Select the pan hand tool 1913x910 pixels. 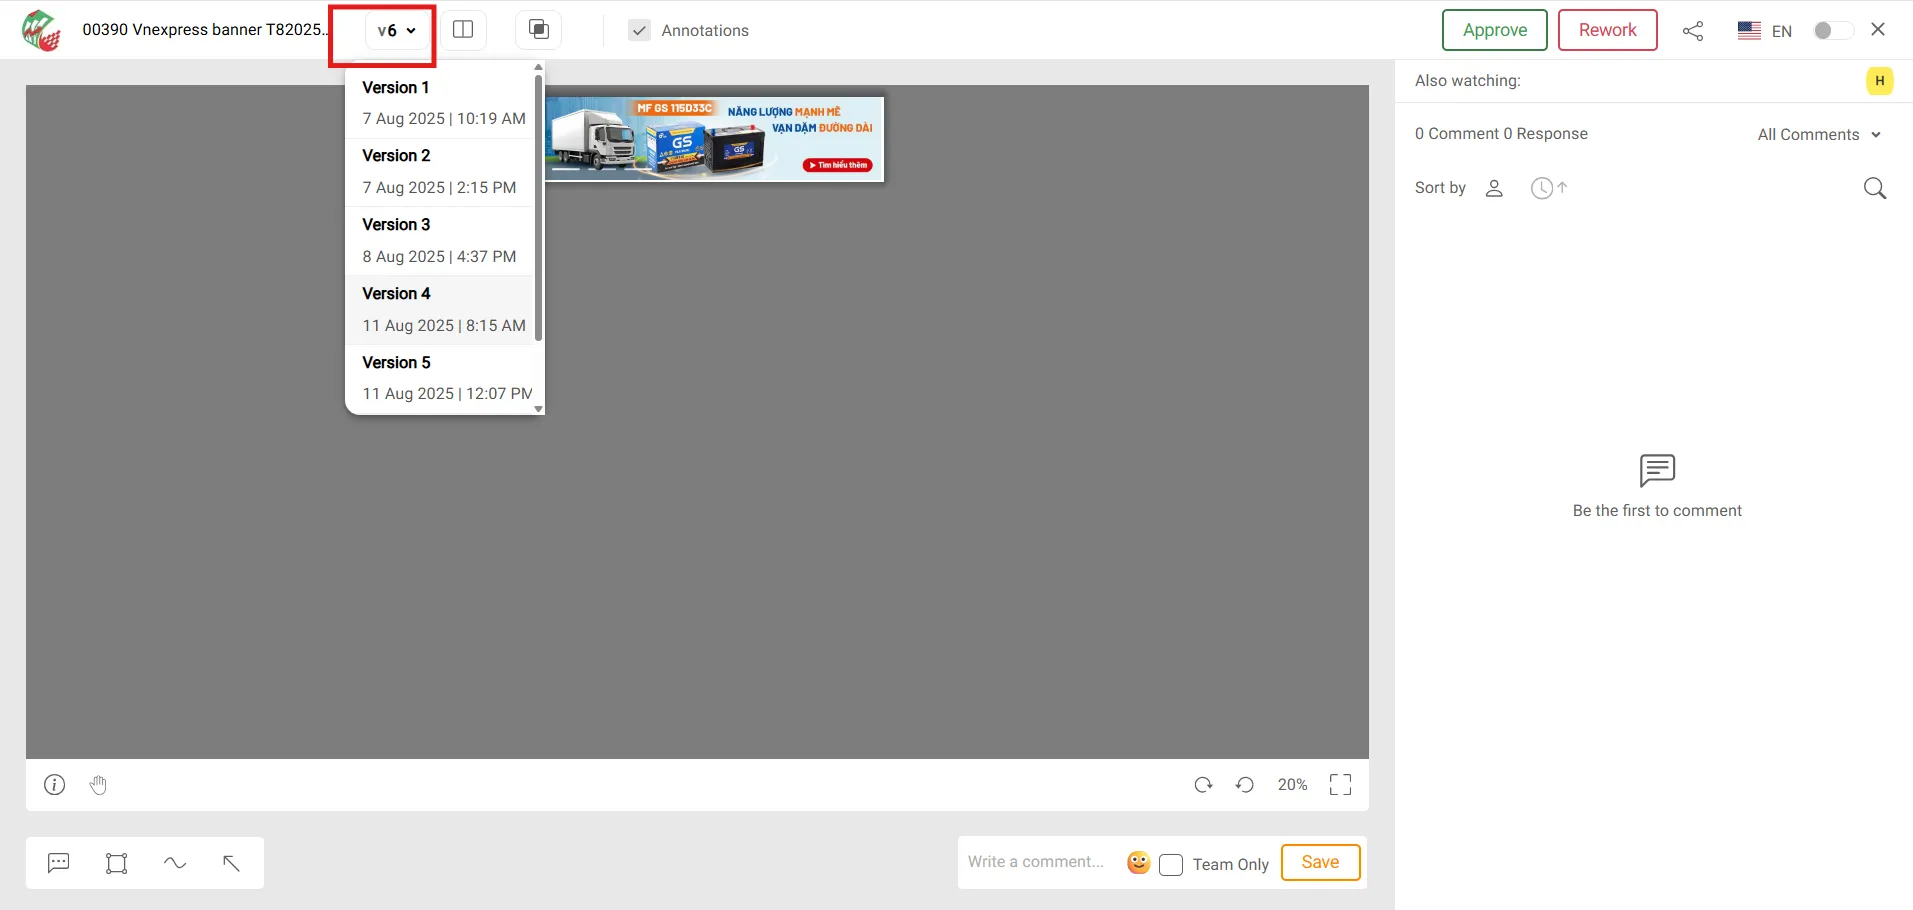coord(98,785)
